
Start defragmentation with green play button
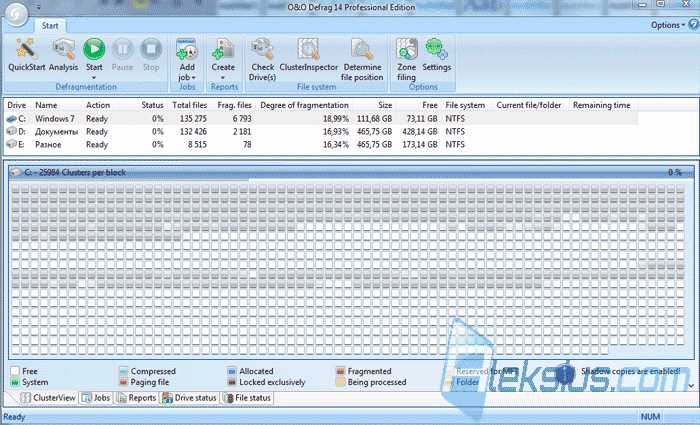click(x=94, y=49)
